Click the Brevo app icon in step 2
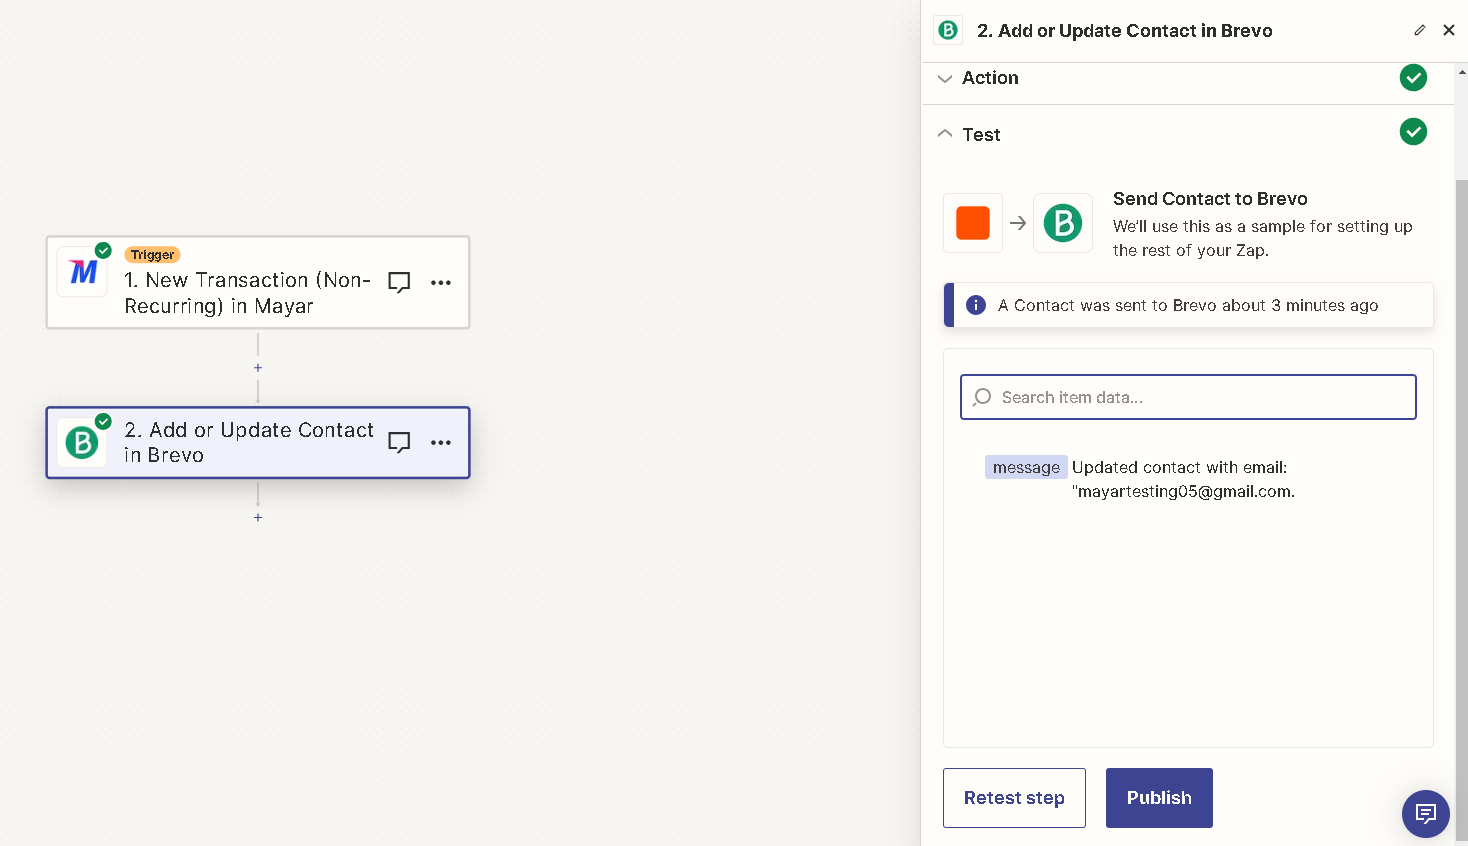The width and height of the screenshot is (1468, 846). [82, 442]
